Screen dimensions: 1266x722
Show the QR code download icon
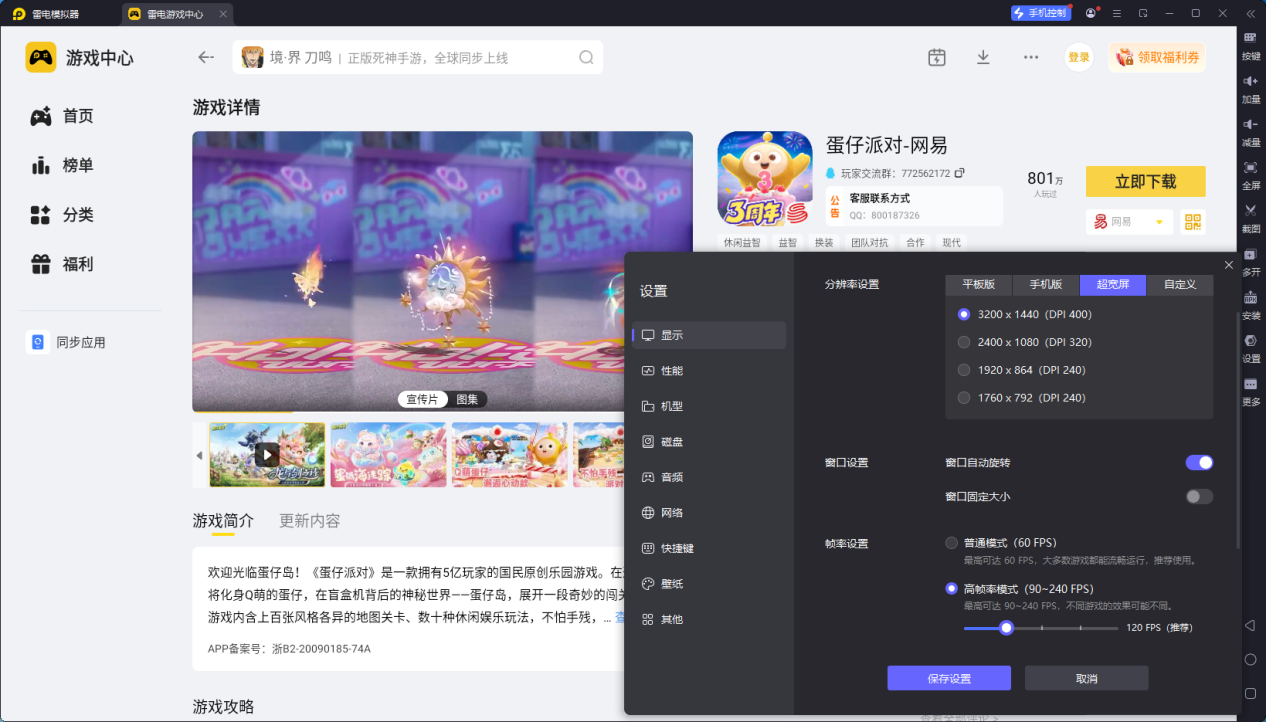point(1192,221)
